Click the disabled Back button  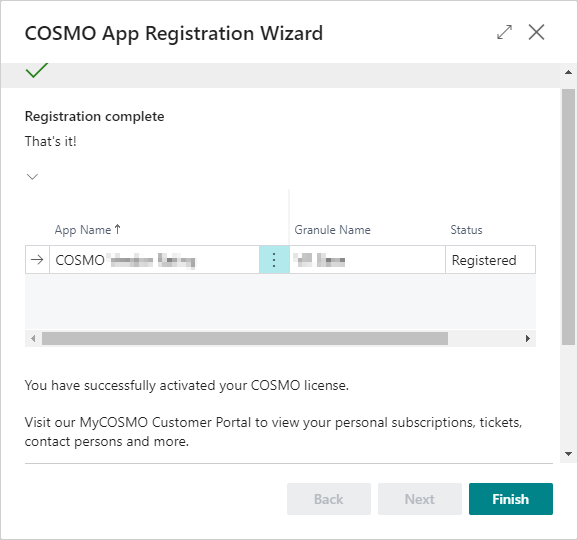[329, 499]
